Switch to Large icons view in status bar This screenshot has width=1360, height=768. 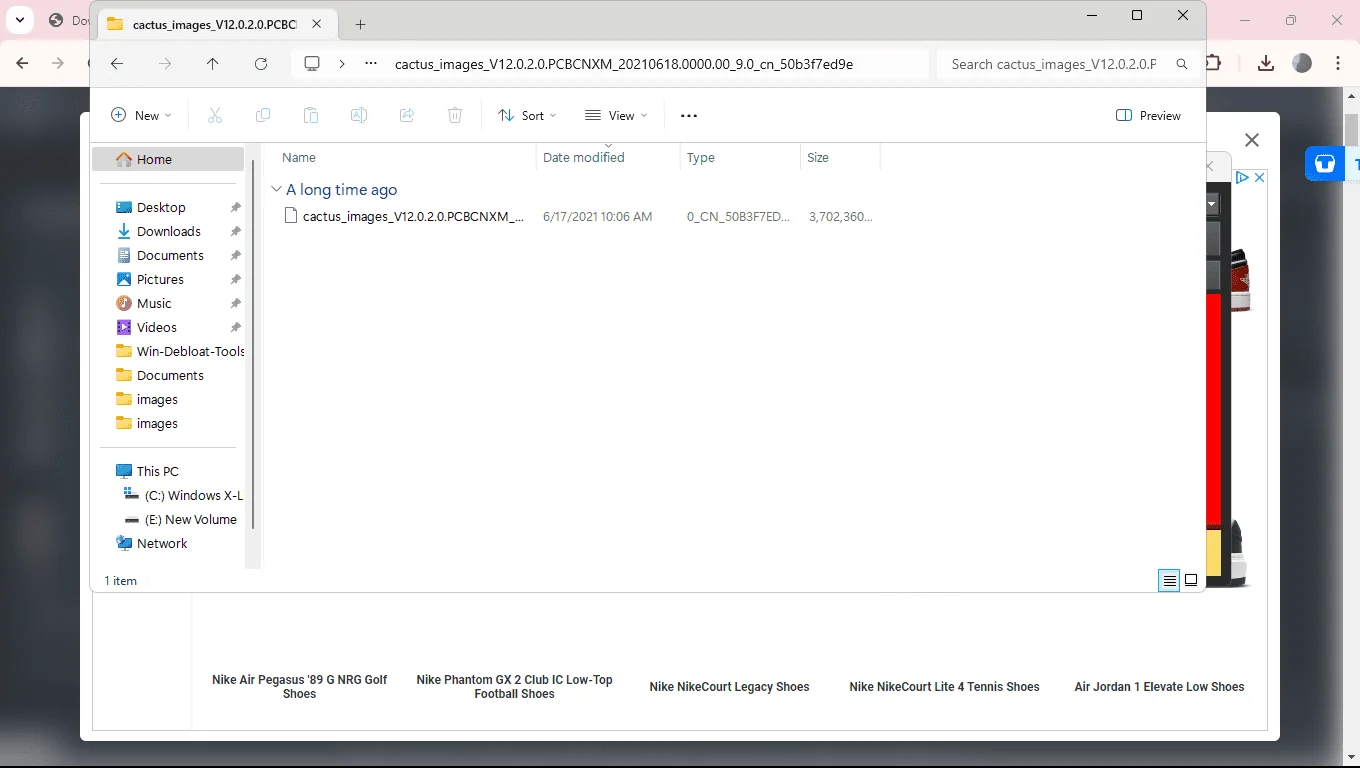pos(1191,581)
